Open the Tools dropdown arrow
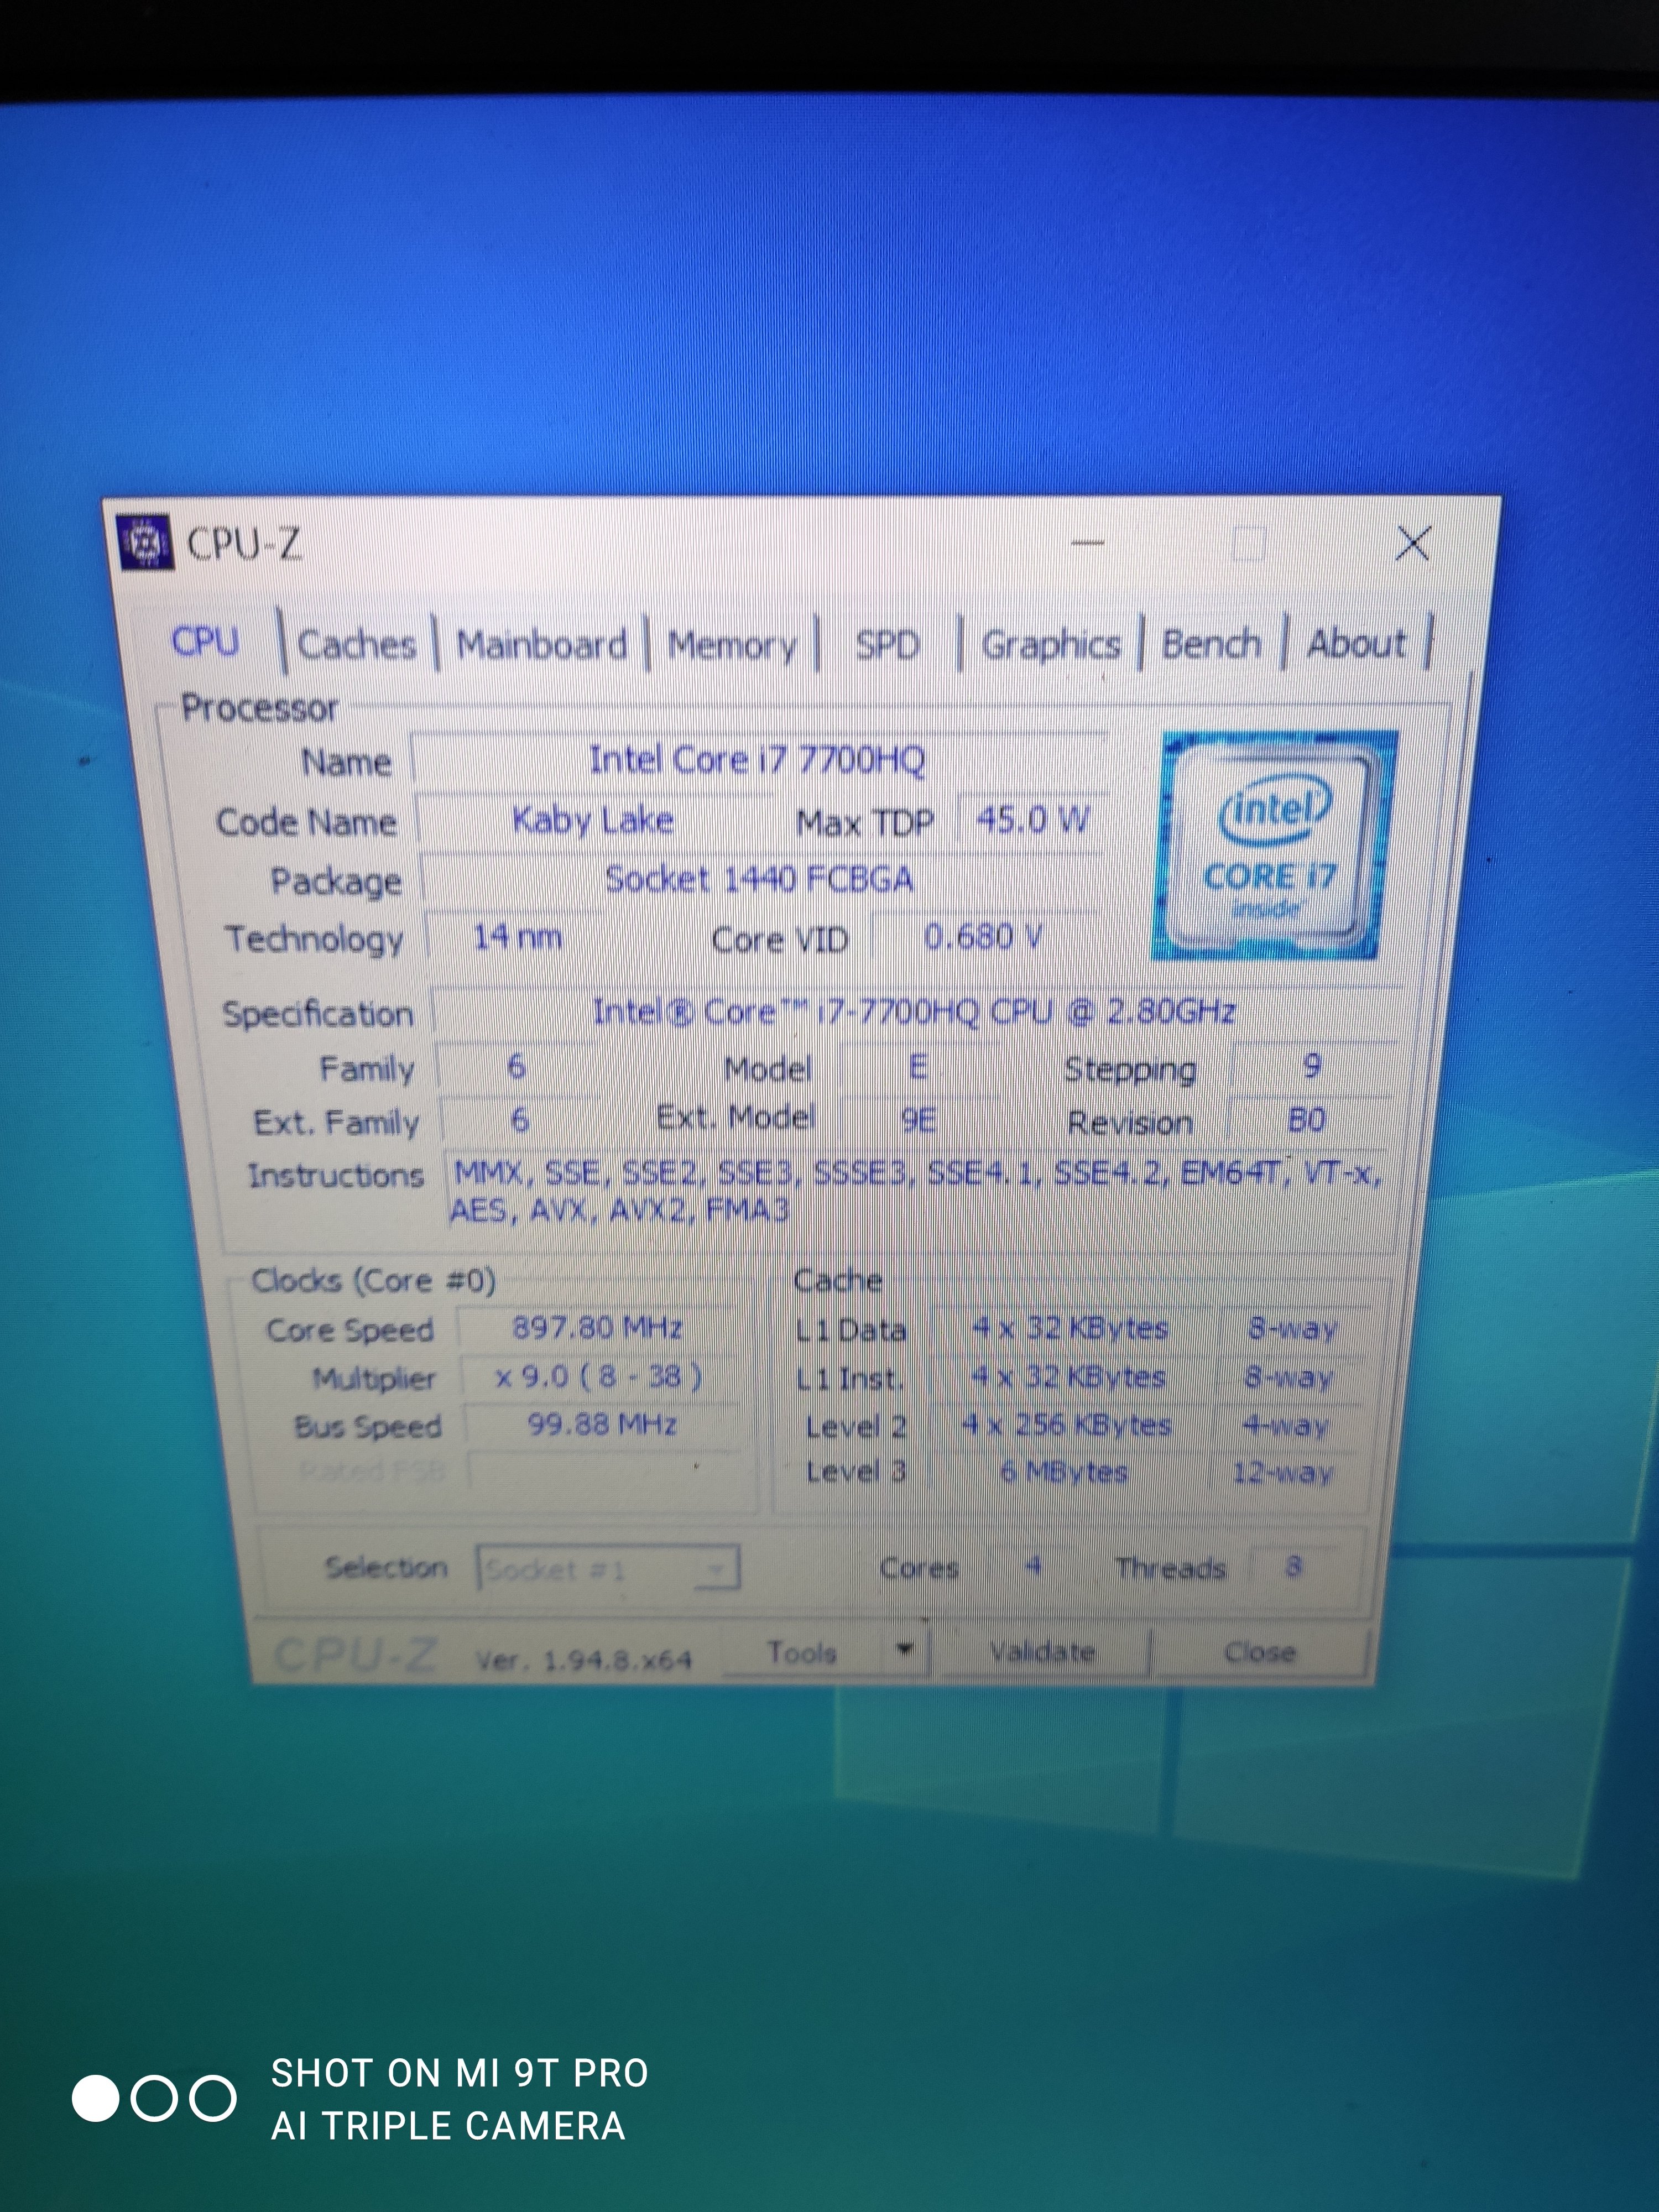Image resolution: width=1659 pixels, height=2212 pixels. pos(905,1649)
